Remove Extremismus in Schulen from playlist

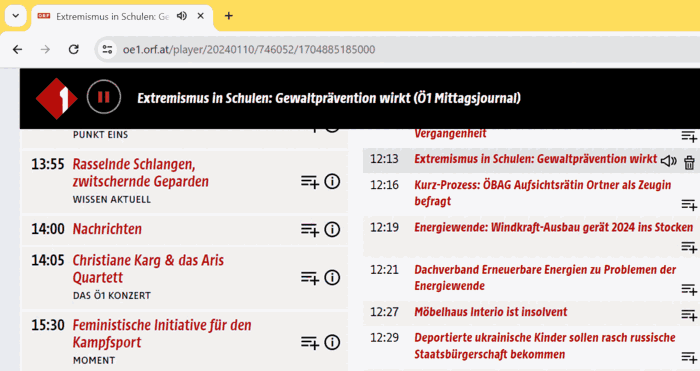tap(689, 162)
